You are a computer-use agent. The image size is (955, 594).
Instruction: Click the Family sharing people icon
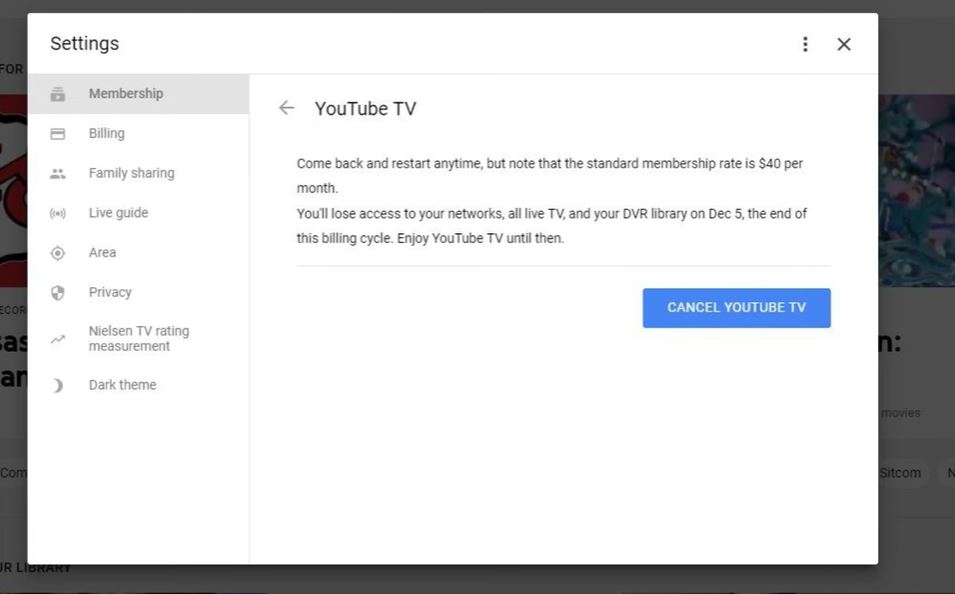tap(58, 174)
